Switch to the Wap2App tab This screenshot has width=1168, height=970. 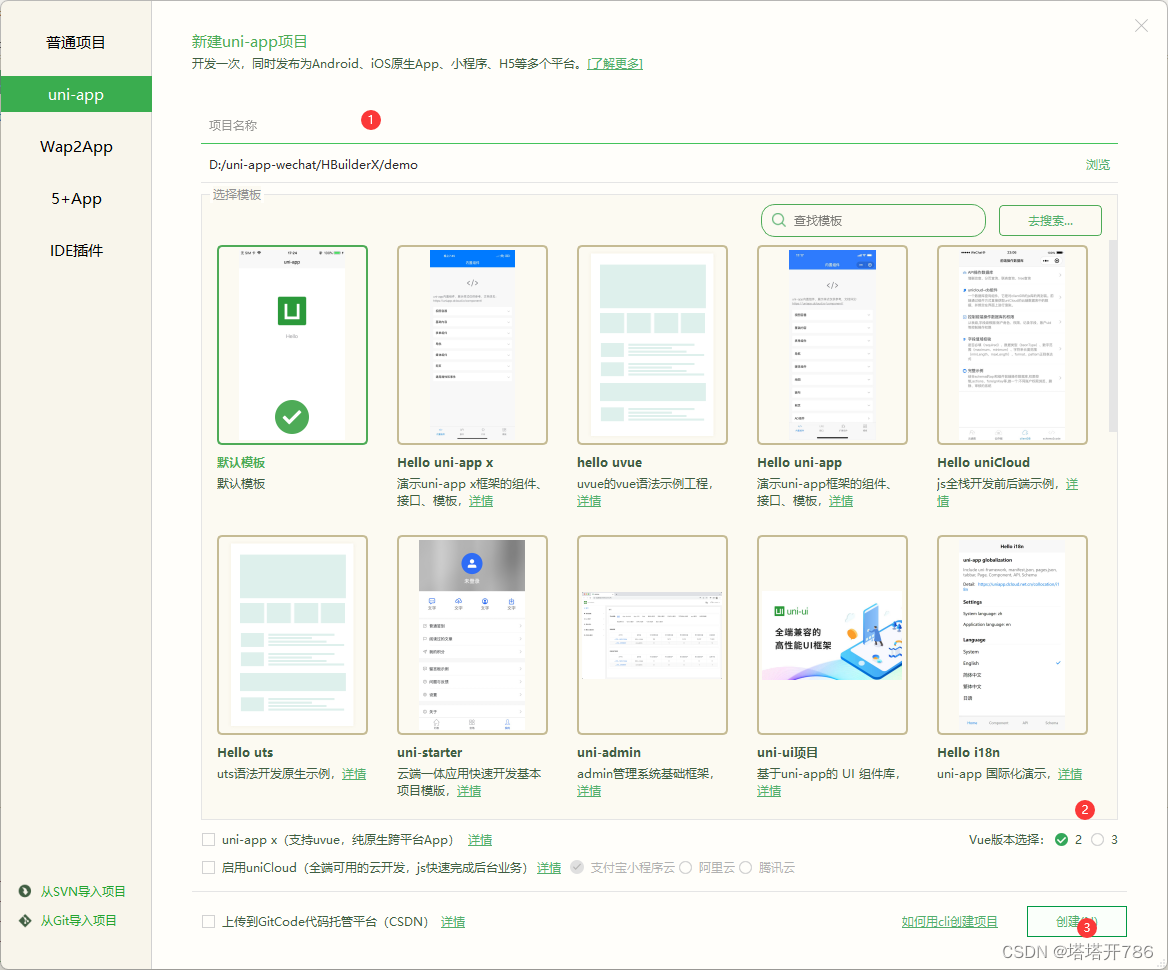75,146
